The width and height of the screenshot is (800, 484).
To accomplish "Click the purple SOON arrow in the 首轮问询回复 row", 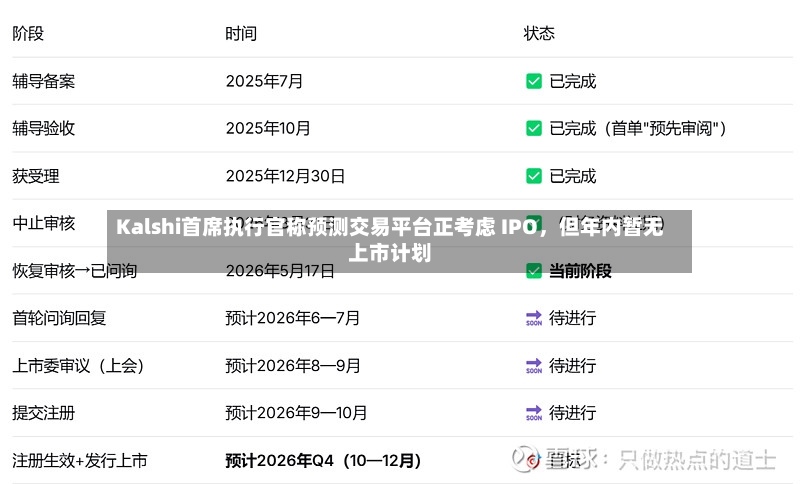I will [x=534, y=318].
